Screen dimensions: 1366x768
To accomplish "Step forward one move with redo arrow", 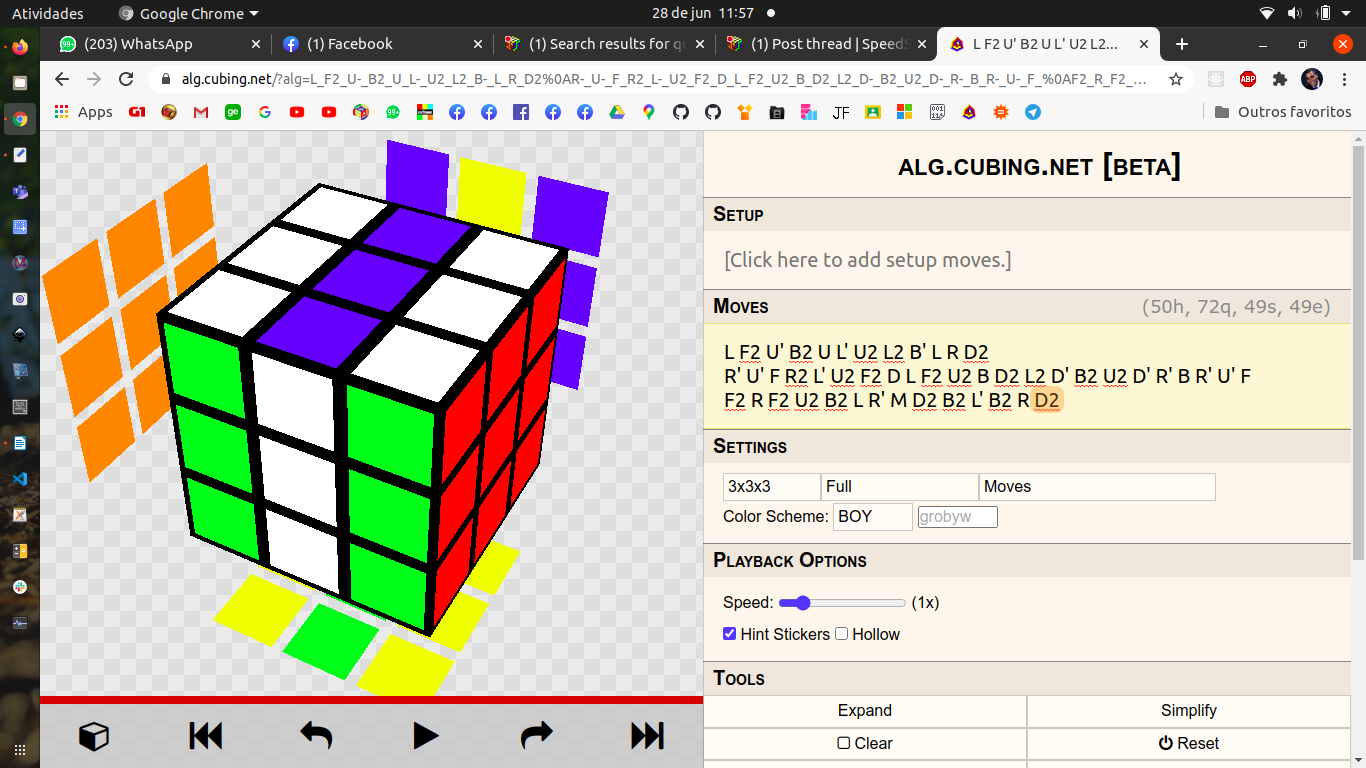I will click(537, 737).
